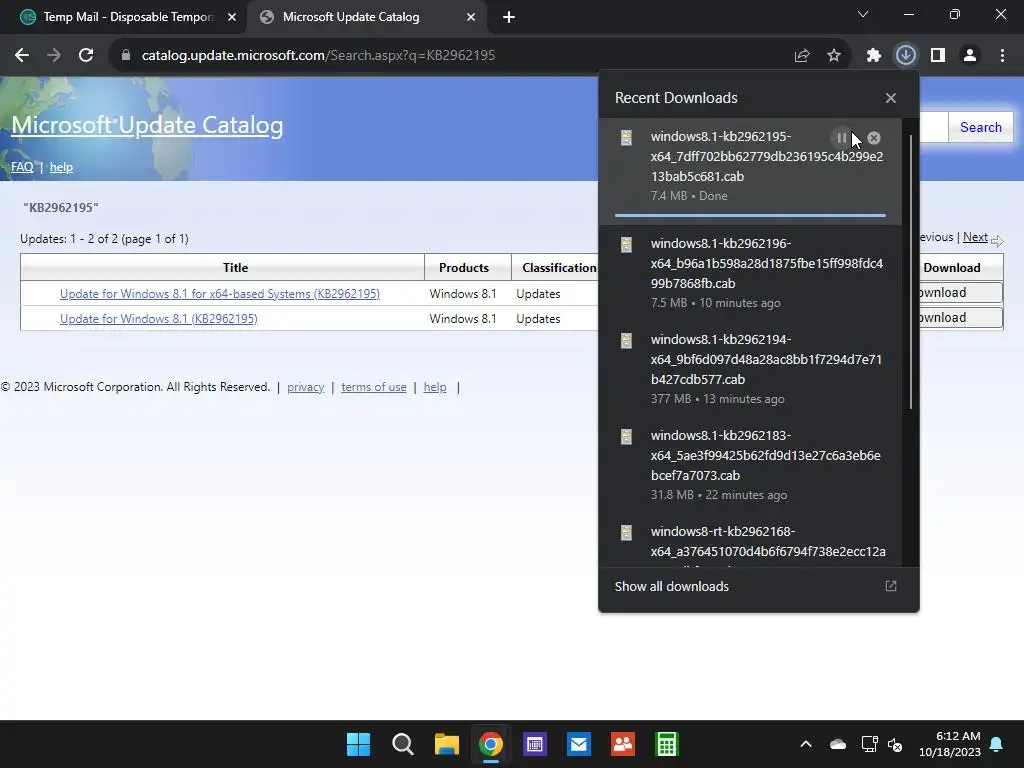Go back with the browser back arrow
Viewport: 1024px width, 768px height.
tap(22, 56)
